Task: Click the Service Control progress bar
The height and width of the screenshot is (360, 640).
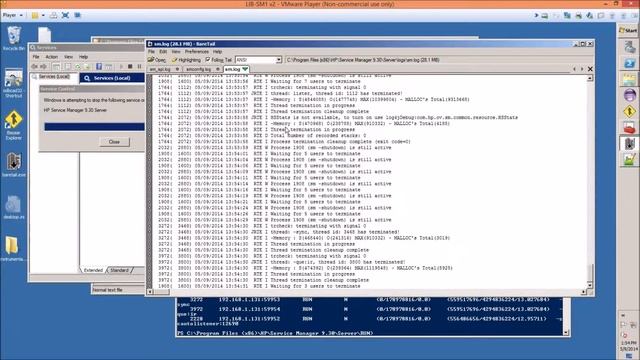Action: [94, 127]
